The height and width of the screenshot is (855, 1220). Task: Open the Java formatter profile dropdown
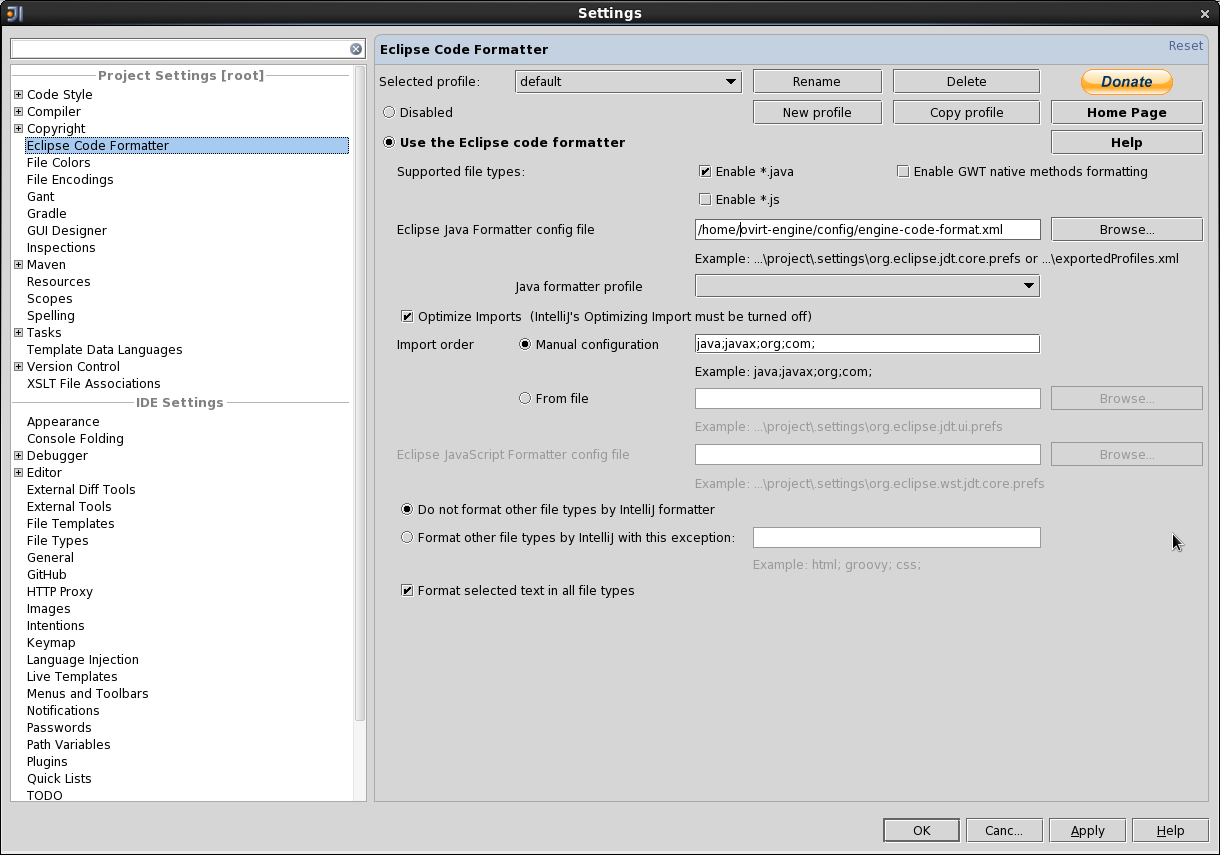coord(867,286)
